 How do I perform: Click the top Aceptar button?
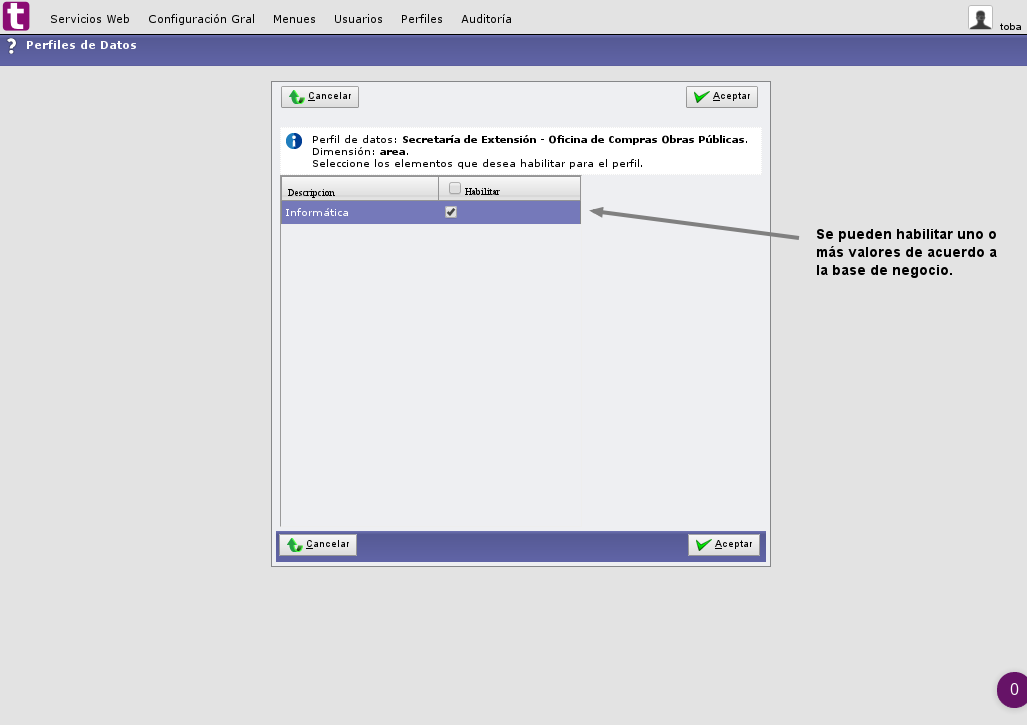[722, 97]
